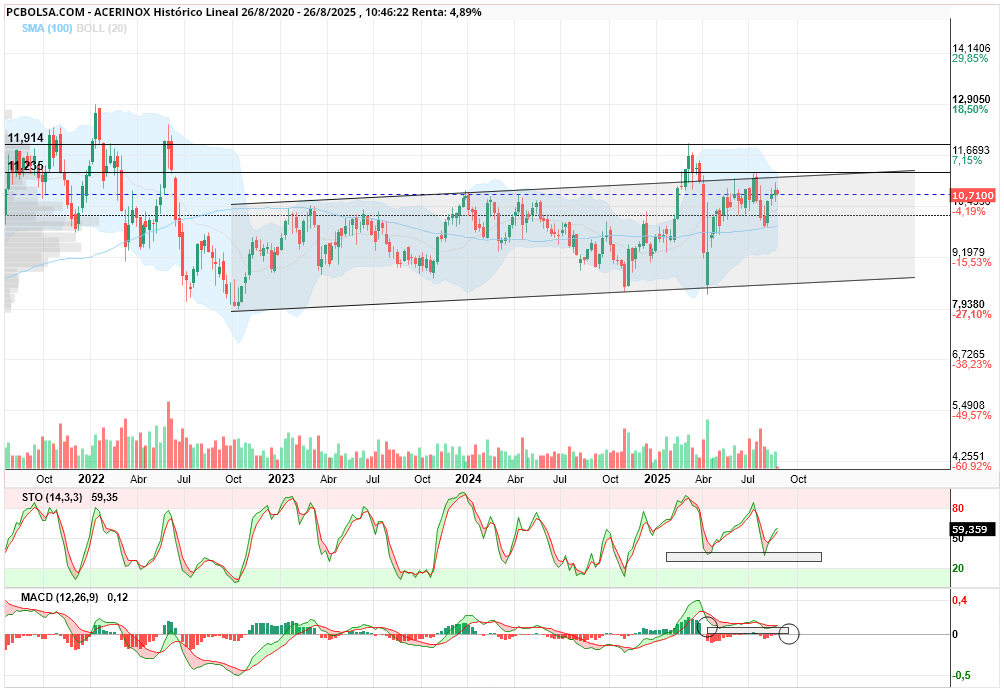Viewport: 1004px width, 692px height.
Task: Select the PCBOLSA.COM ACERINOX chart title
Action: 243,12
